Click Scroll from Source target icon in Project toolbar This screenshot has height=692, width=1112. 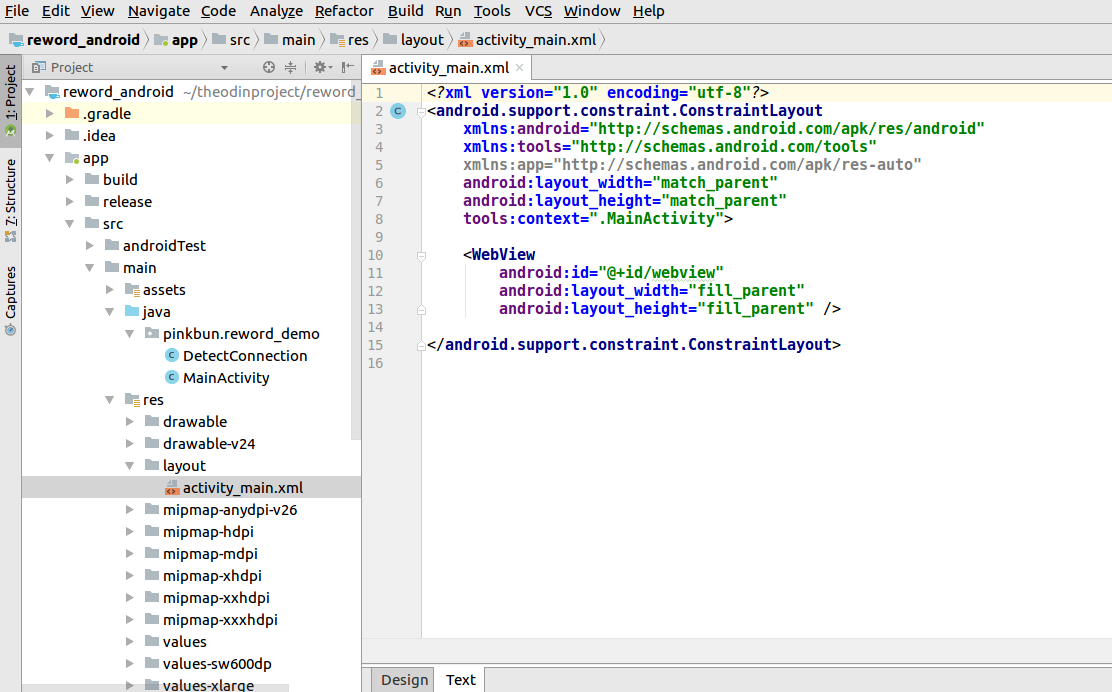click(268, 67)
